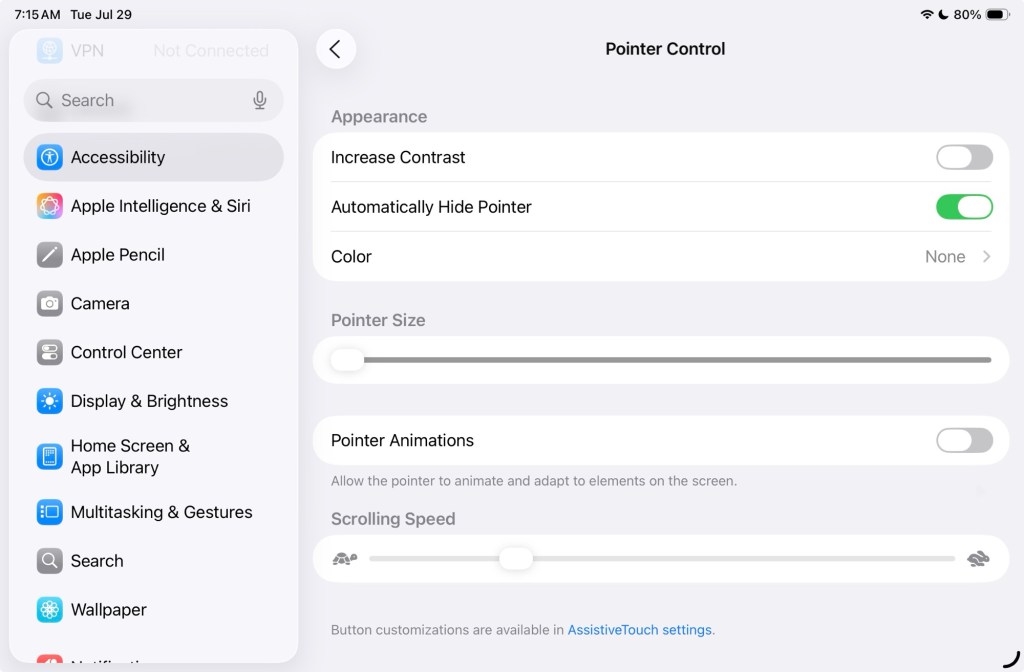
Task: Open Display & Brightness icon
Action: tap(50, 401)
